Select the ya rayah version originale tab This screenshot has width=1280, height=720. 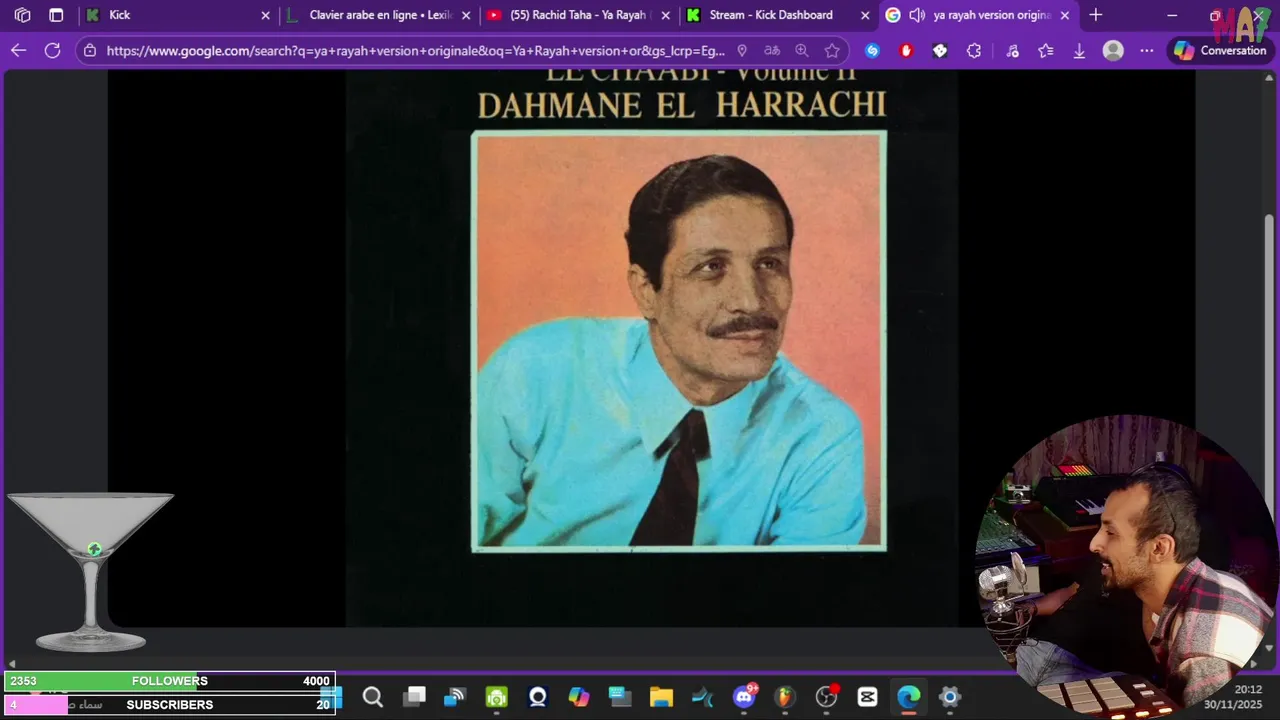tap(979, 15)
